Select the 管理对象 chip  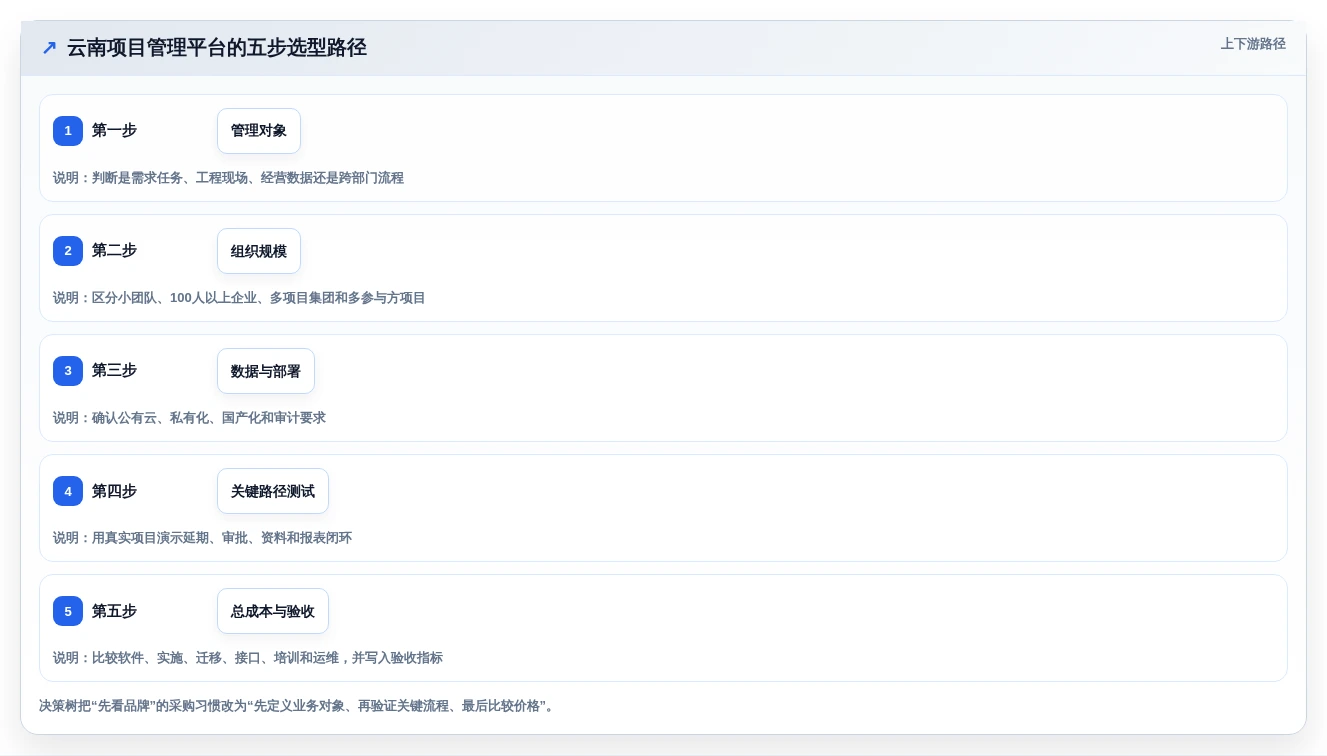(259, 131)
